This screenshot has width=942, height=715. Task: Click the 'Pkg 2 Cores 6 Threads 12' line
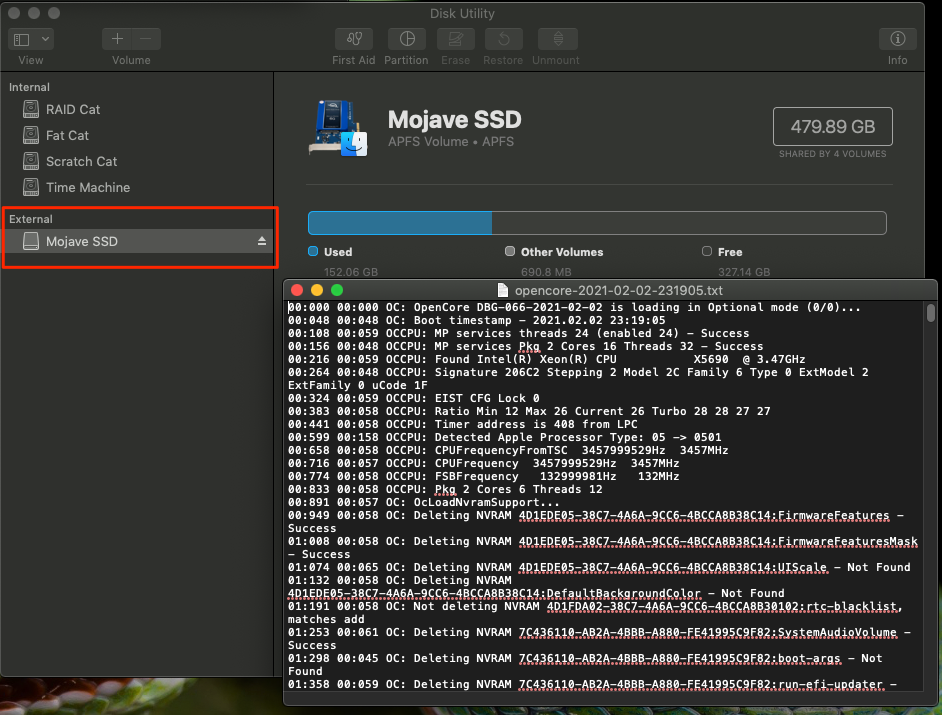coord(445,489)
